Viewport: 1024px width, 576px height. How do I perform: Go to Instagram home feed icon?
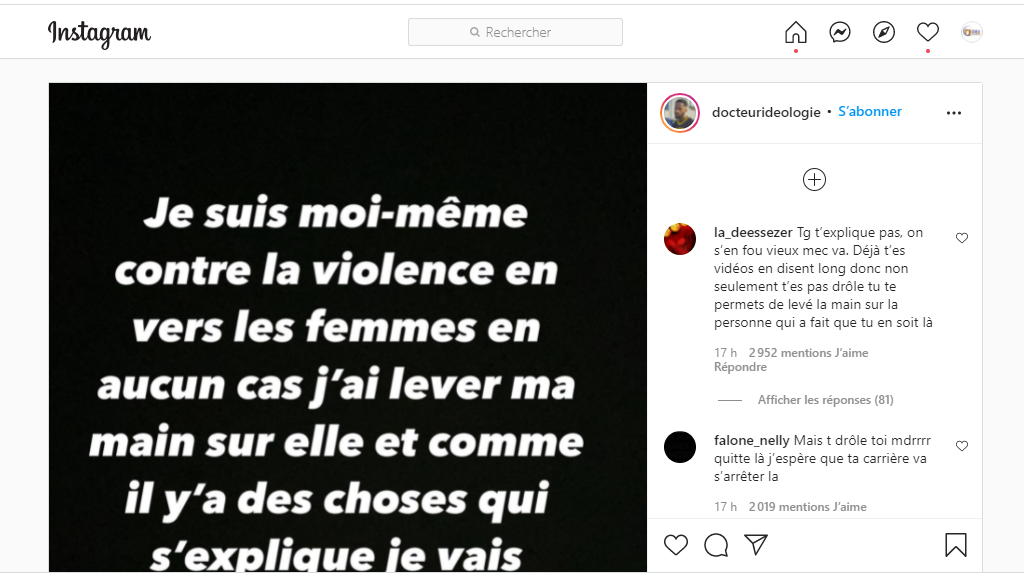(x=795, y=32)
